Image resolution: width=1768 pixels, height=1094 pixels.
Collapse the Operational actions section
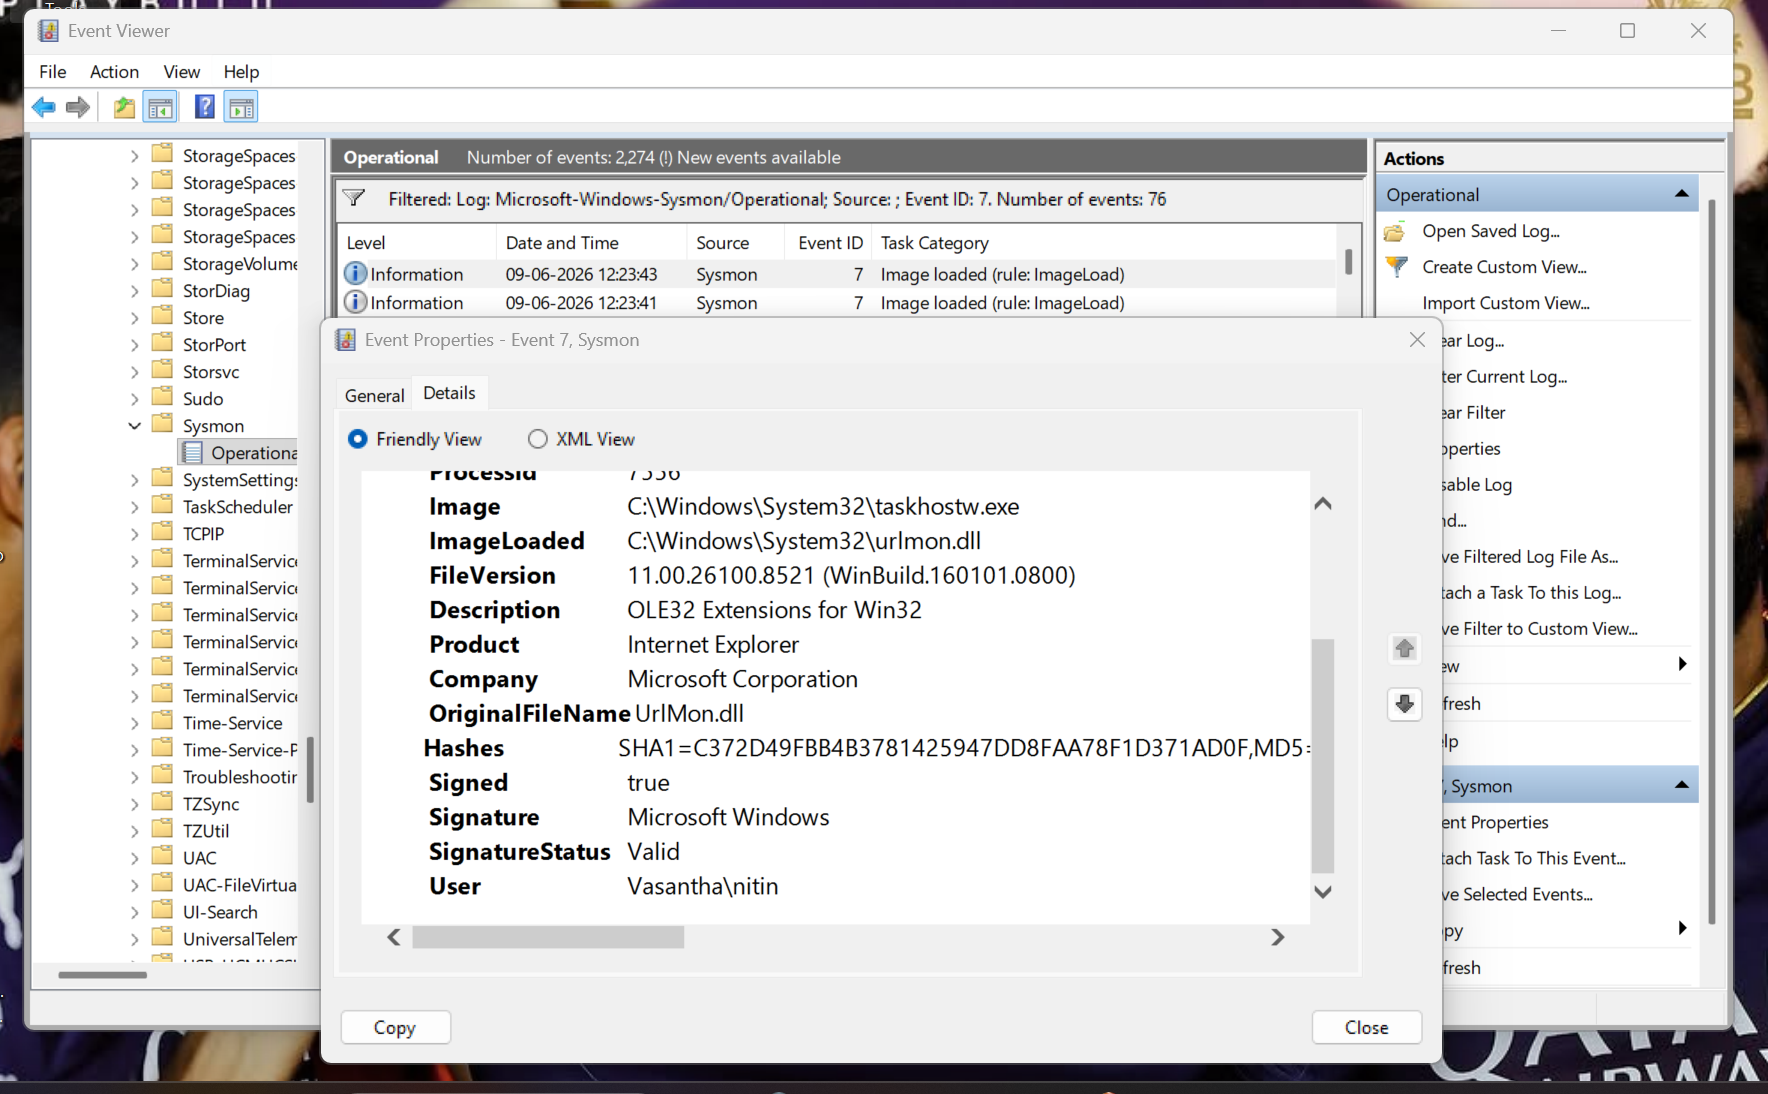(x=1682, y=194)
